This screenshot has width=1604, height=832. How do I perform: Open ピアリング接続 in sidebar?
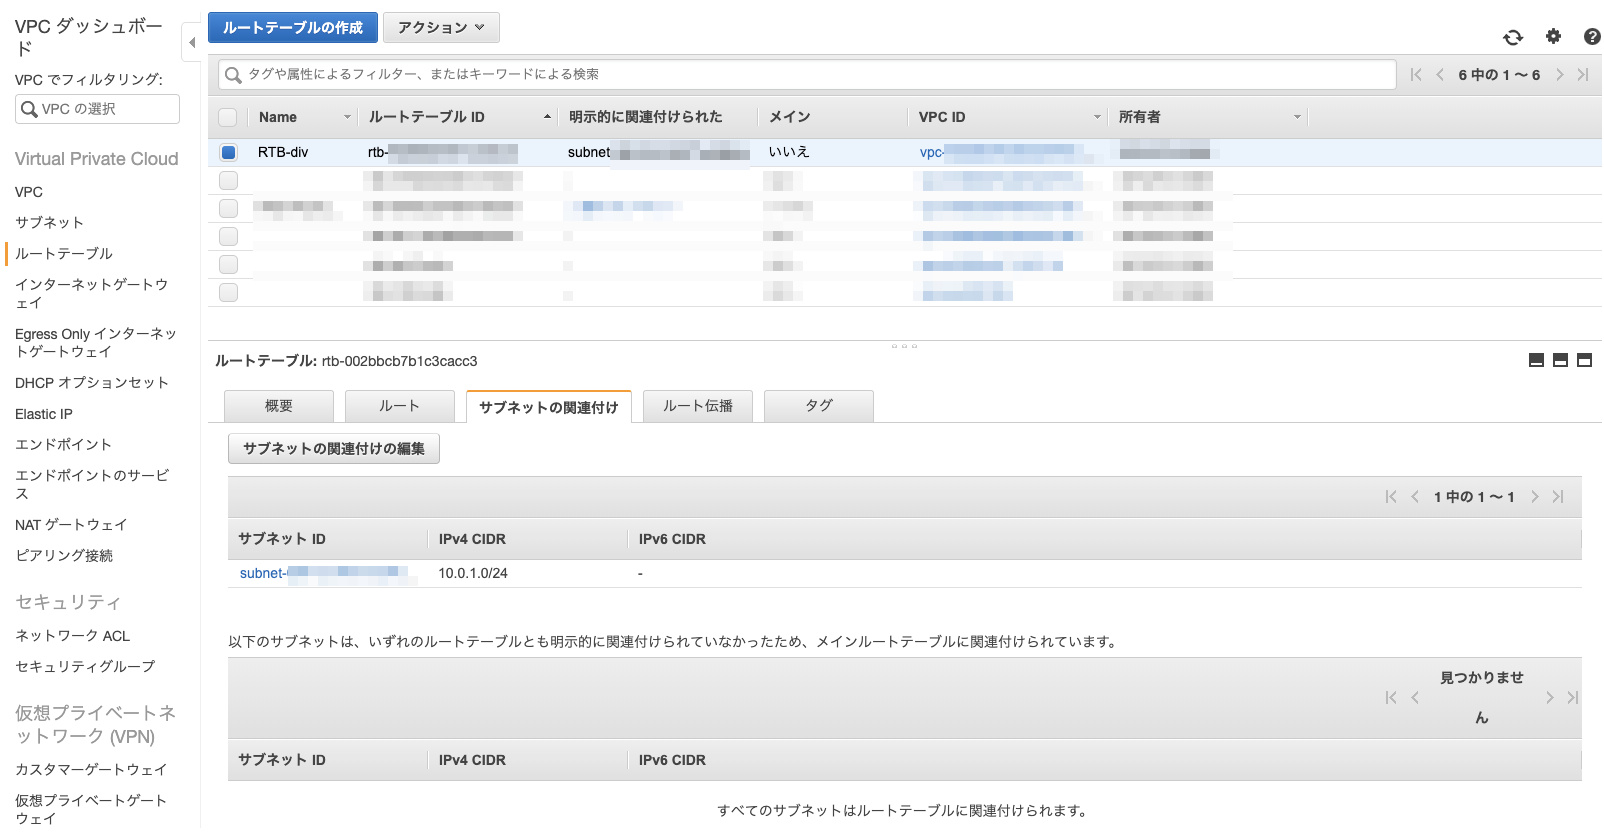click(64, 555)
